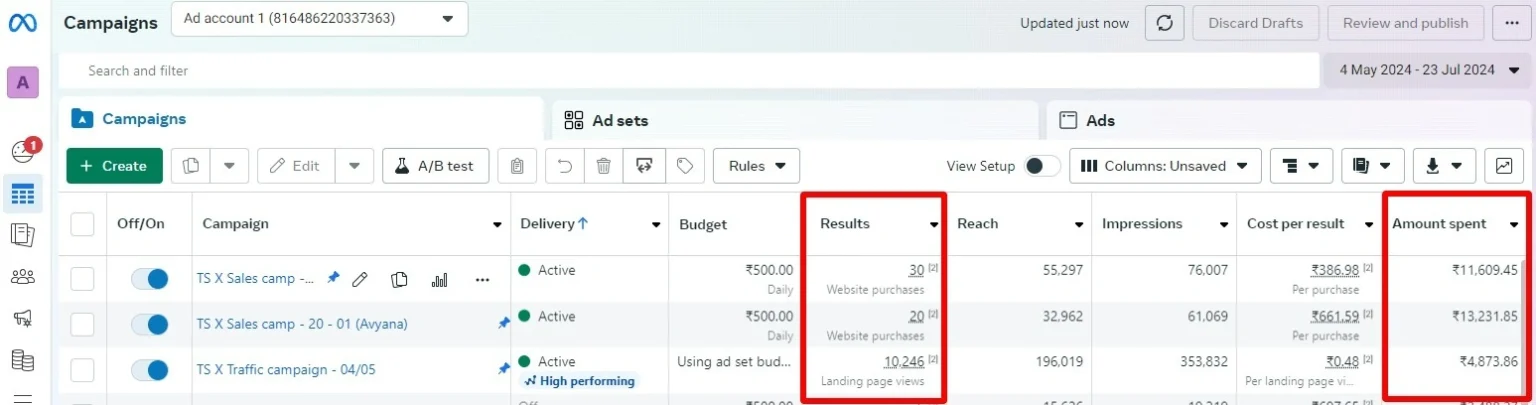Open the date range 4 May - 23 Jul picker
The image size is (1536, 405).
click(x=1427, y=70)
